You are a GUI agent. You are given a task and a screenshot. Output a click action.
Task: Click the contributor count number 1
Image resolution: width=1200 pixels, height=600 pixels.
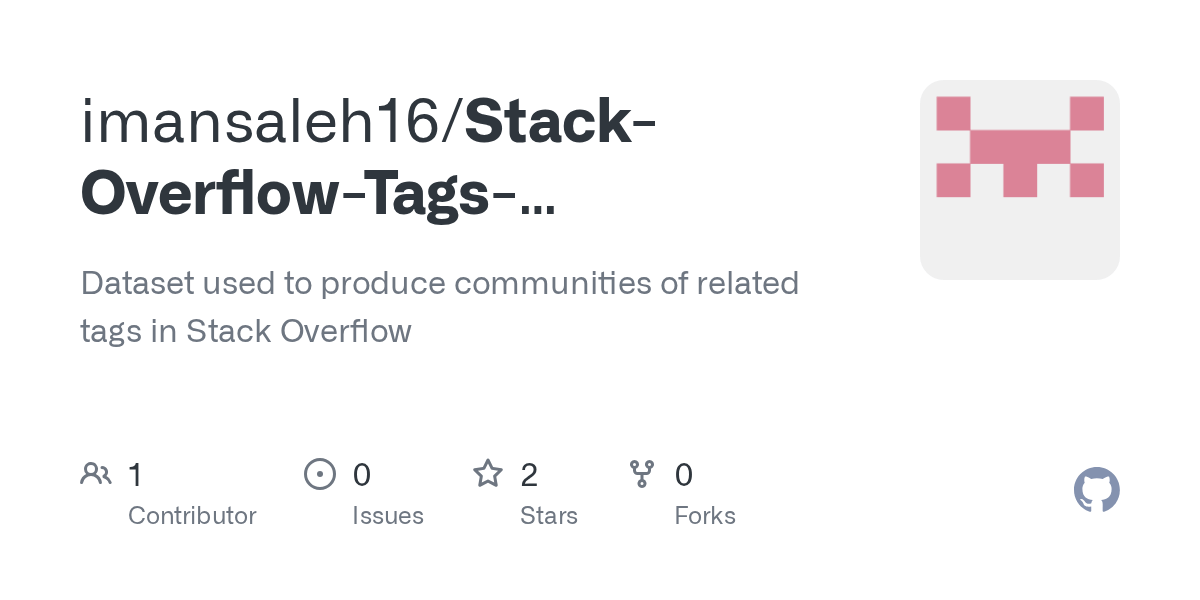(x=135, y=474)
